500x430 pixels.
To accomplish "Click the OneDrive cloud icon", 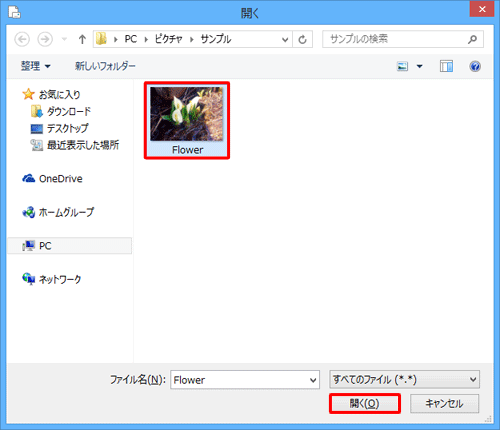I will (x=29, y=178).
